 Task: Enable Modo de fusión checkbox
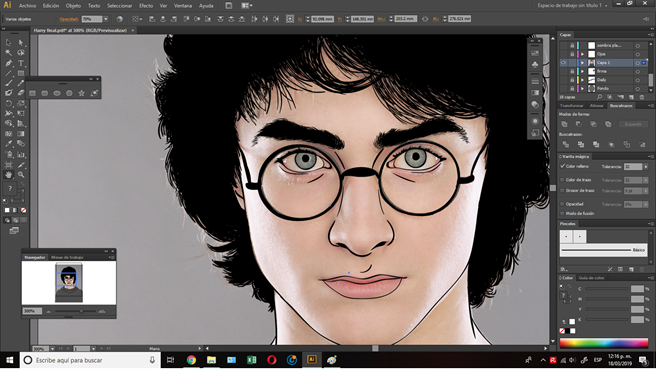pos(562,213)
